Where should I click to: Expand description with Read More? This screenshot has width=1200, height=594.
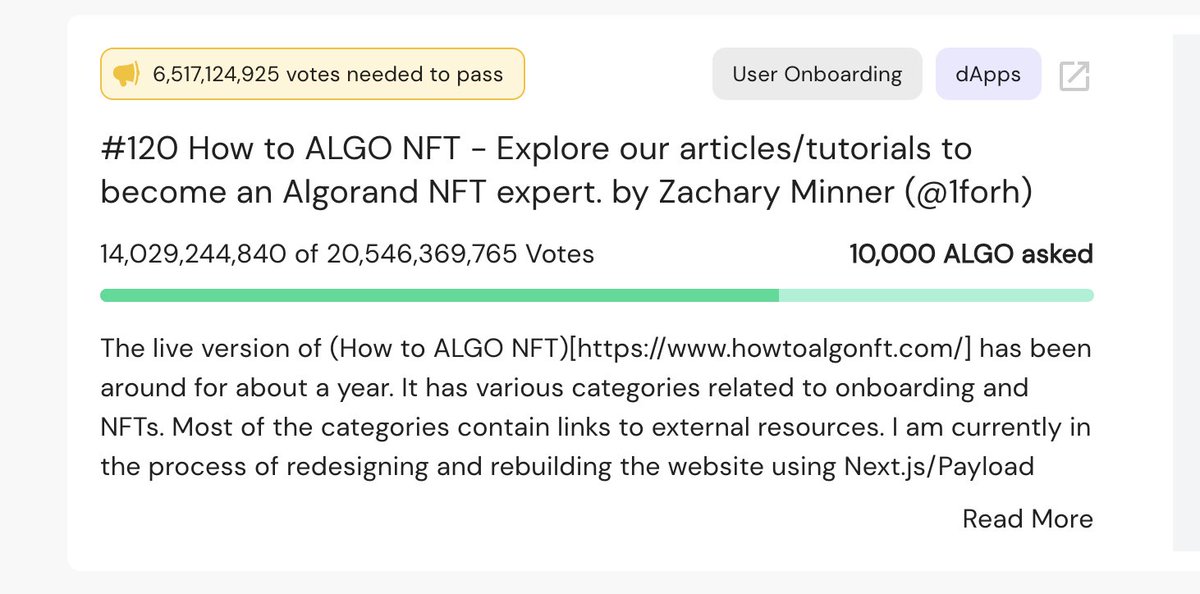tap(1027, 519)
